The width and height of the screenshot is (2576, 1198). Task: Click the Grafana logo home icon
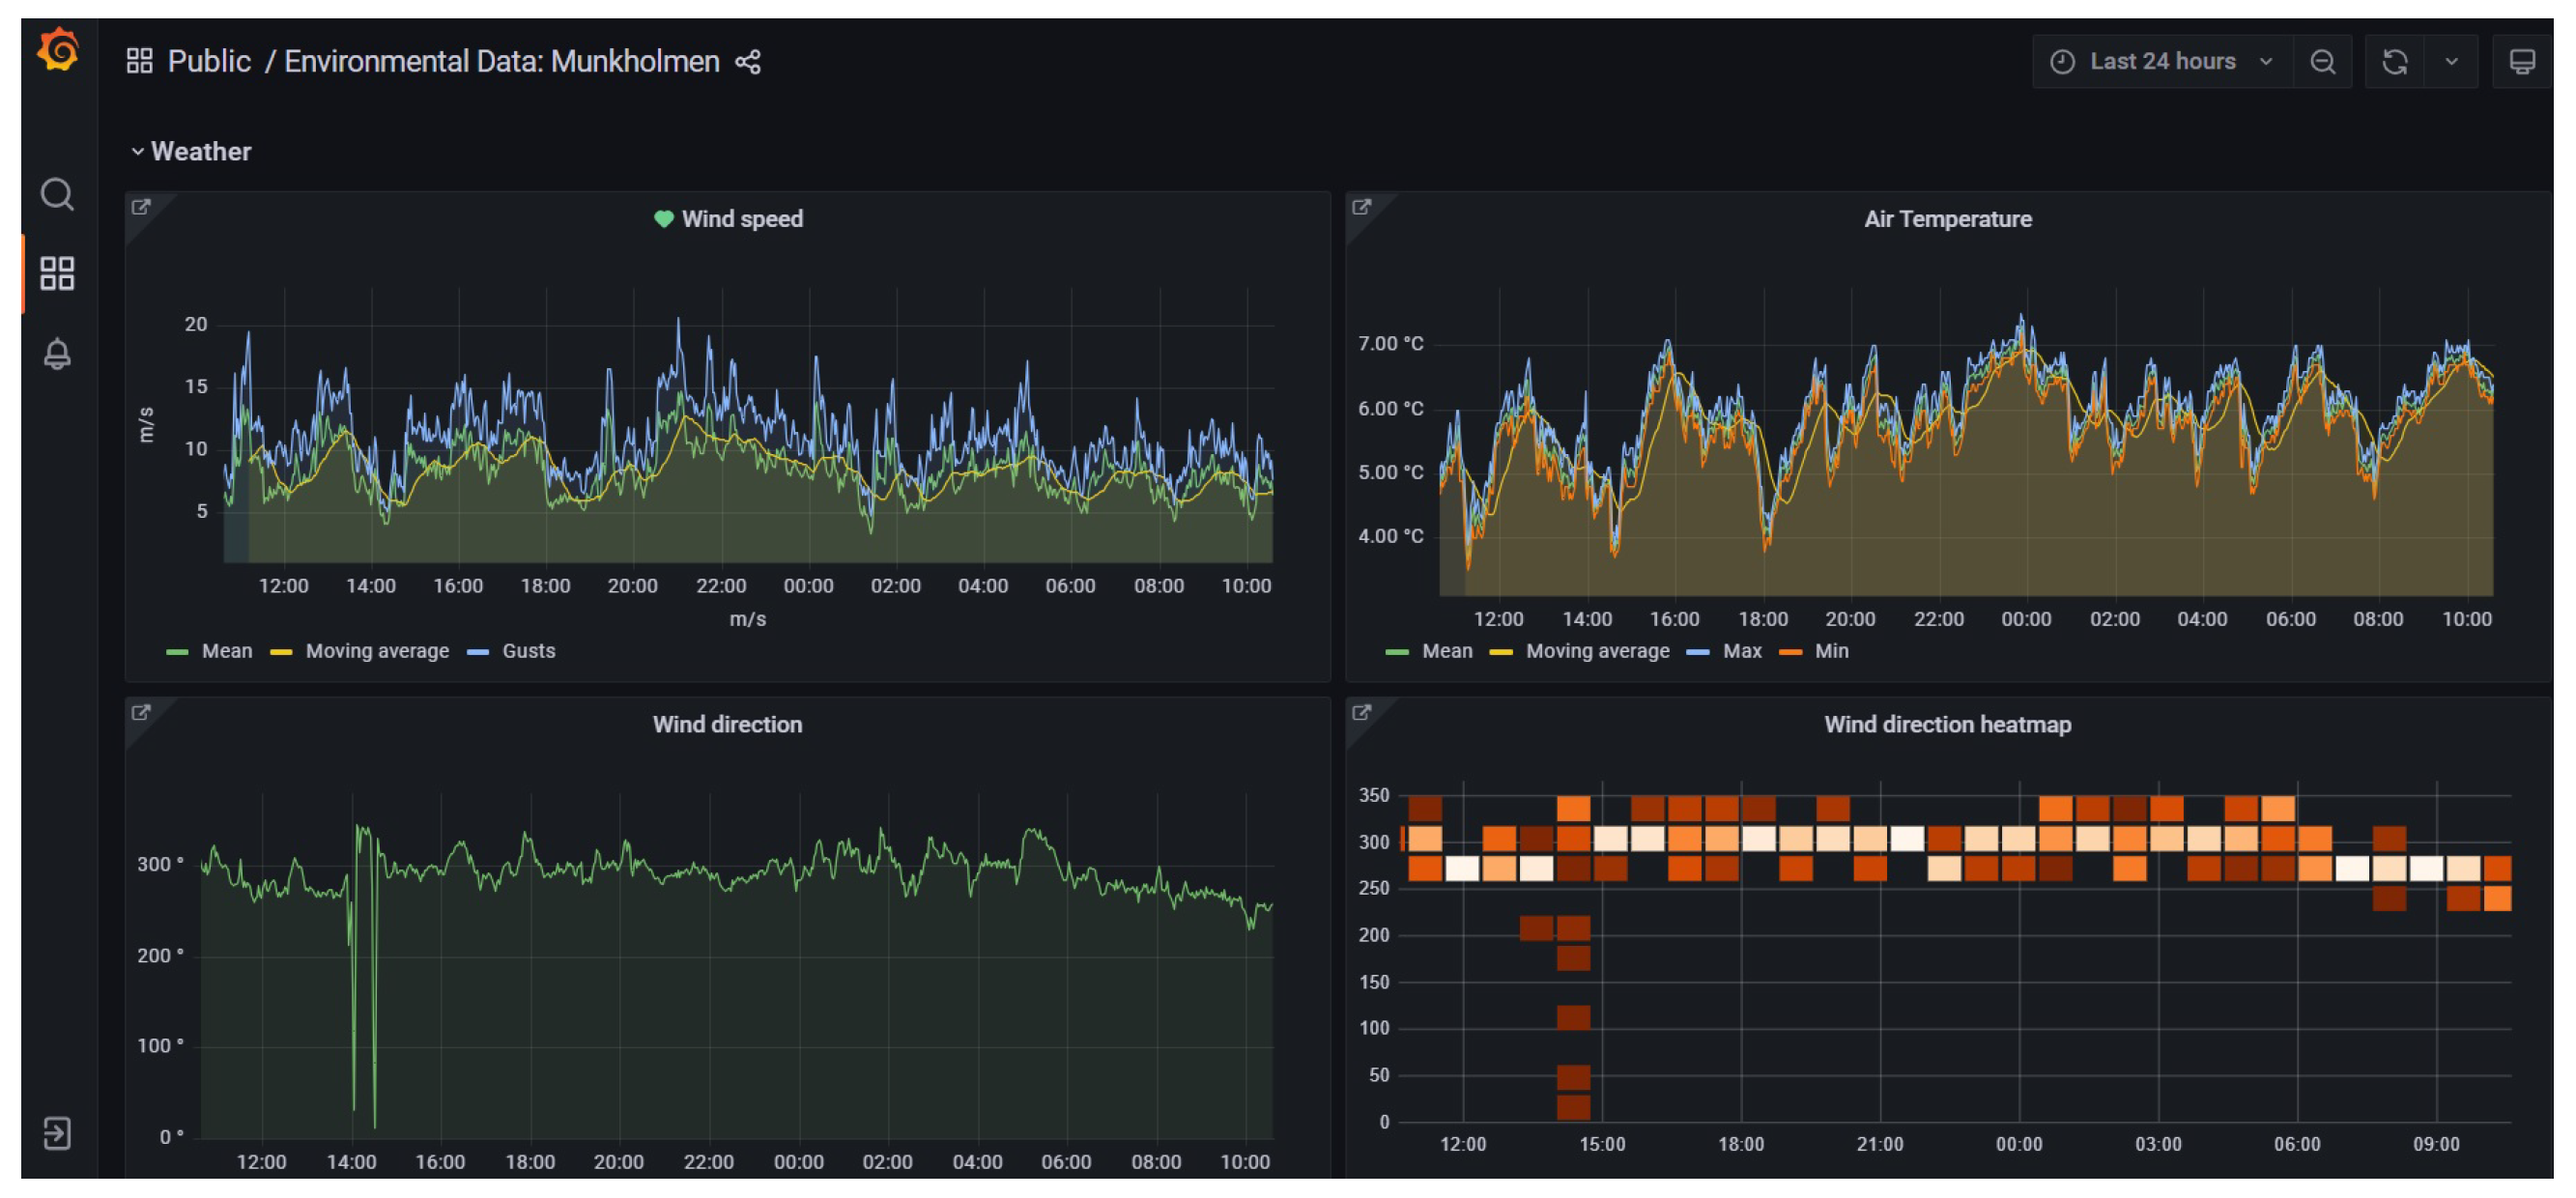58,50
